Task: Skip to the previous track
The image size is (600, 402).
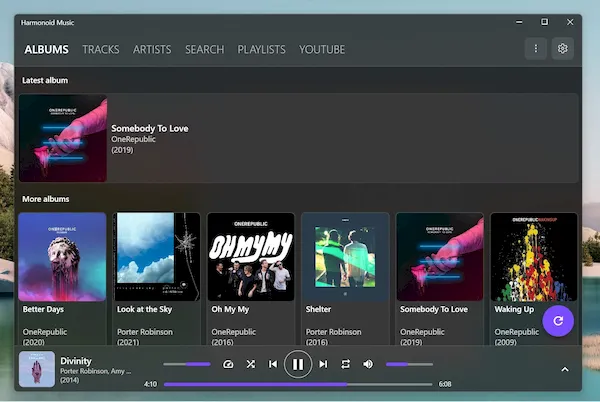Action: point(273,364)
